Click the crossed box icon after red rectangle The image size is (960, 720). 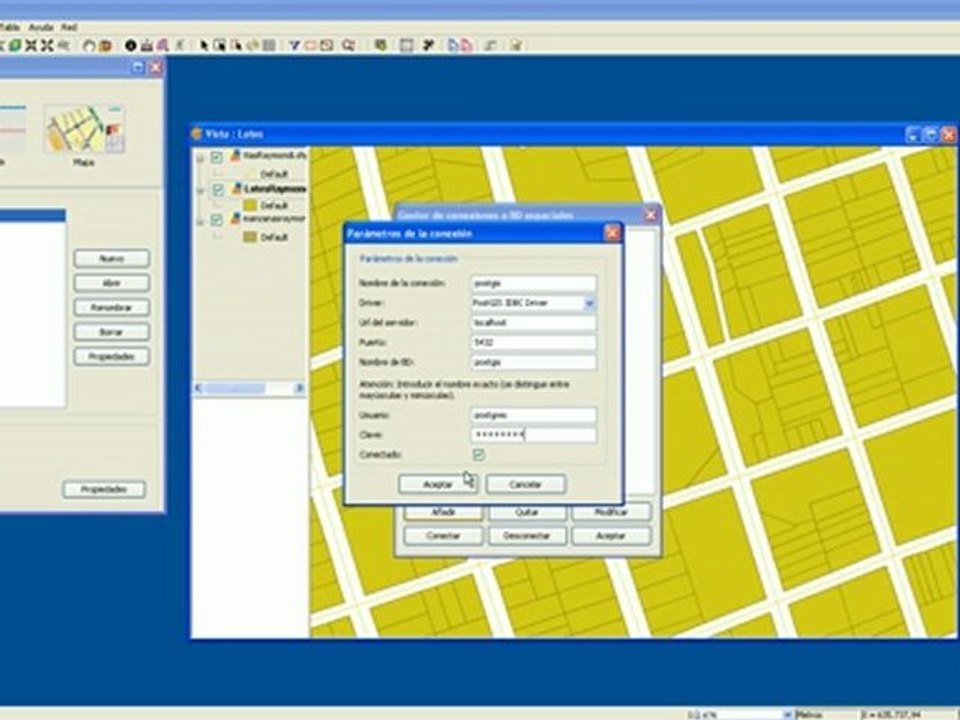click(327, 45)
